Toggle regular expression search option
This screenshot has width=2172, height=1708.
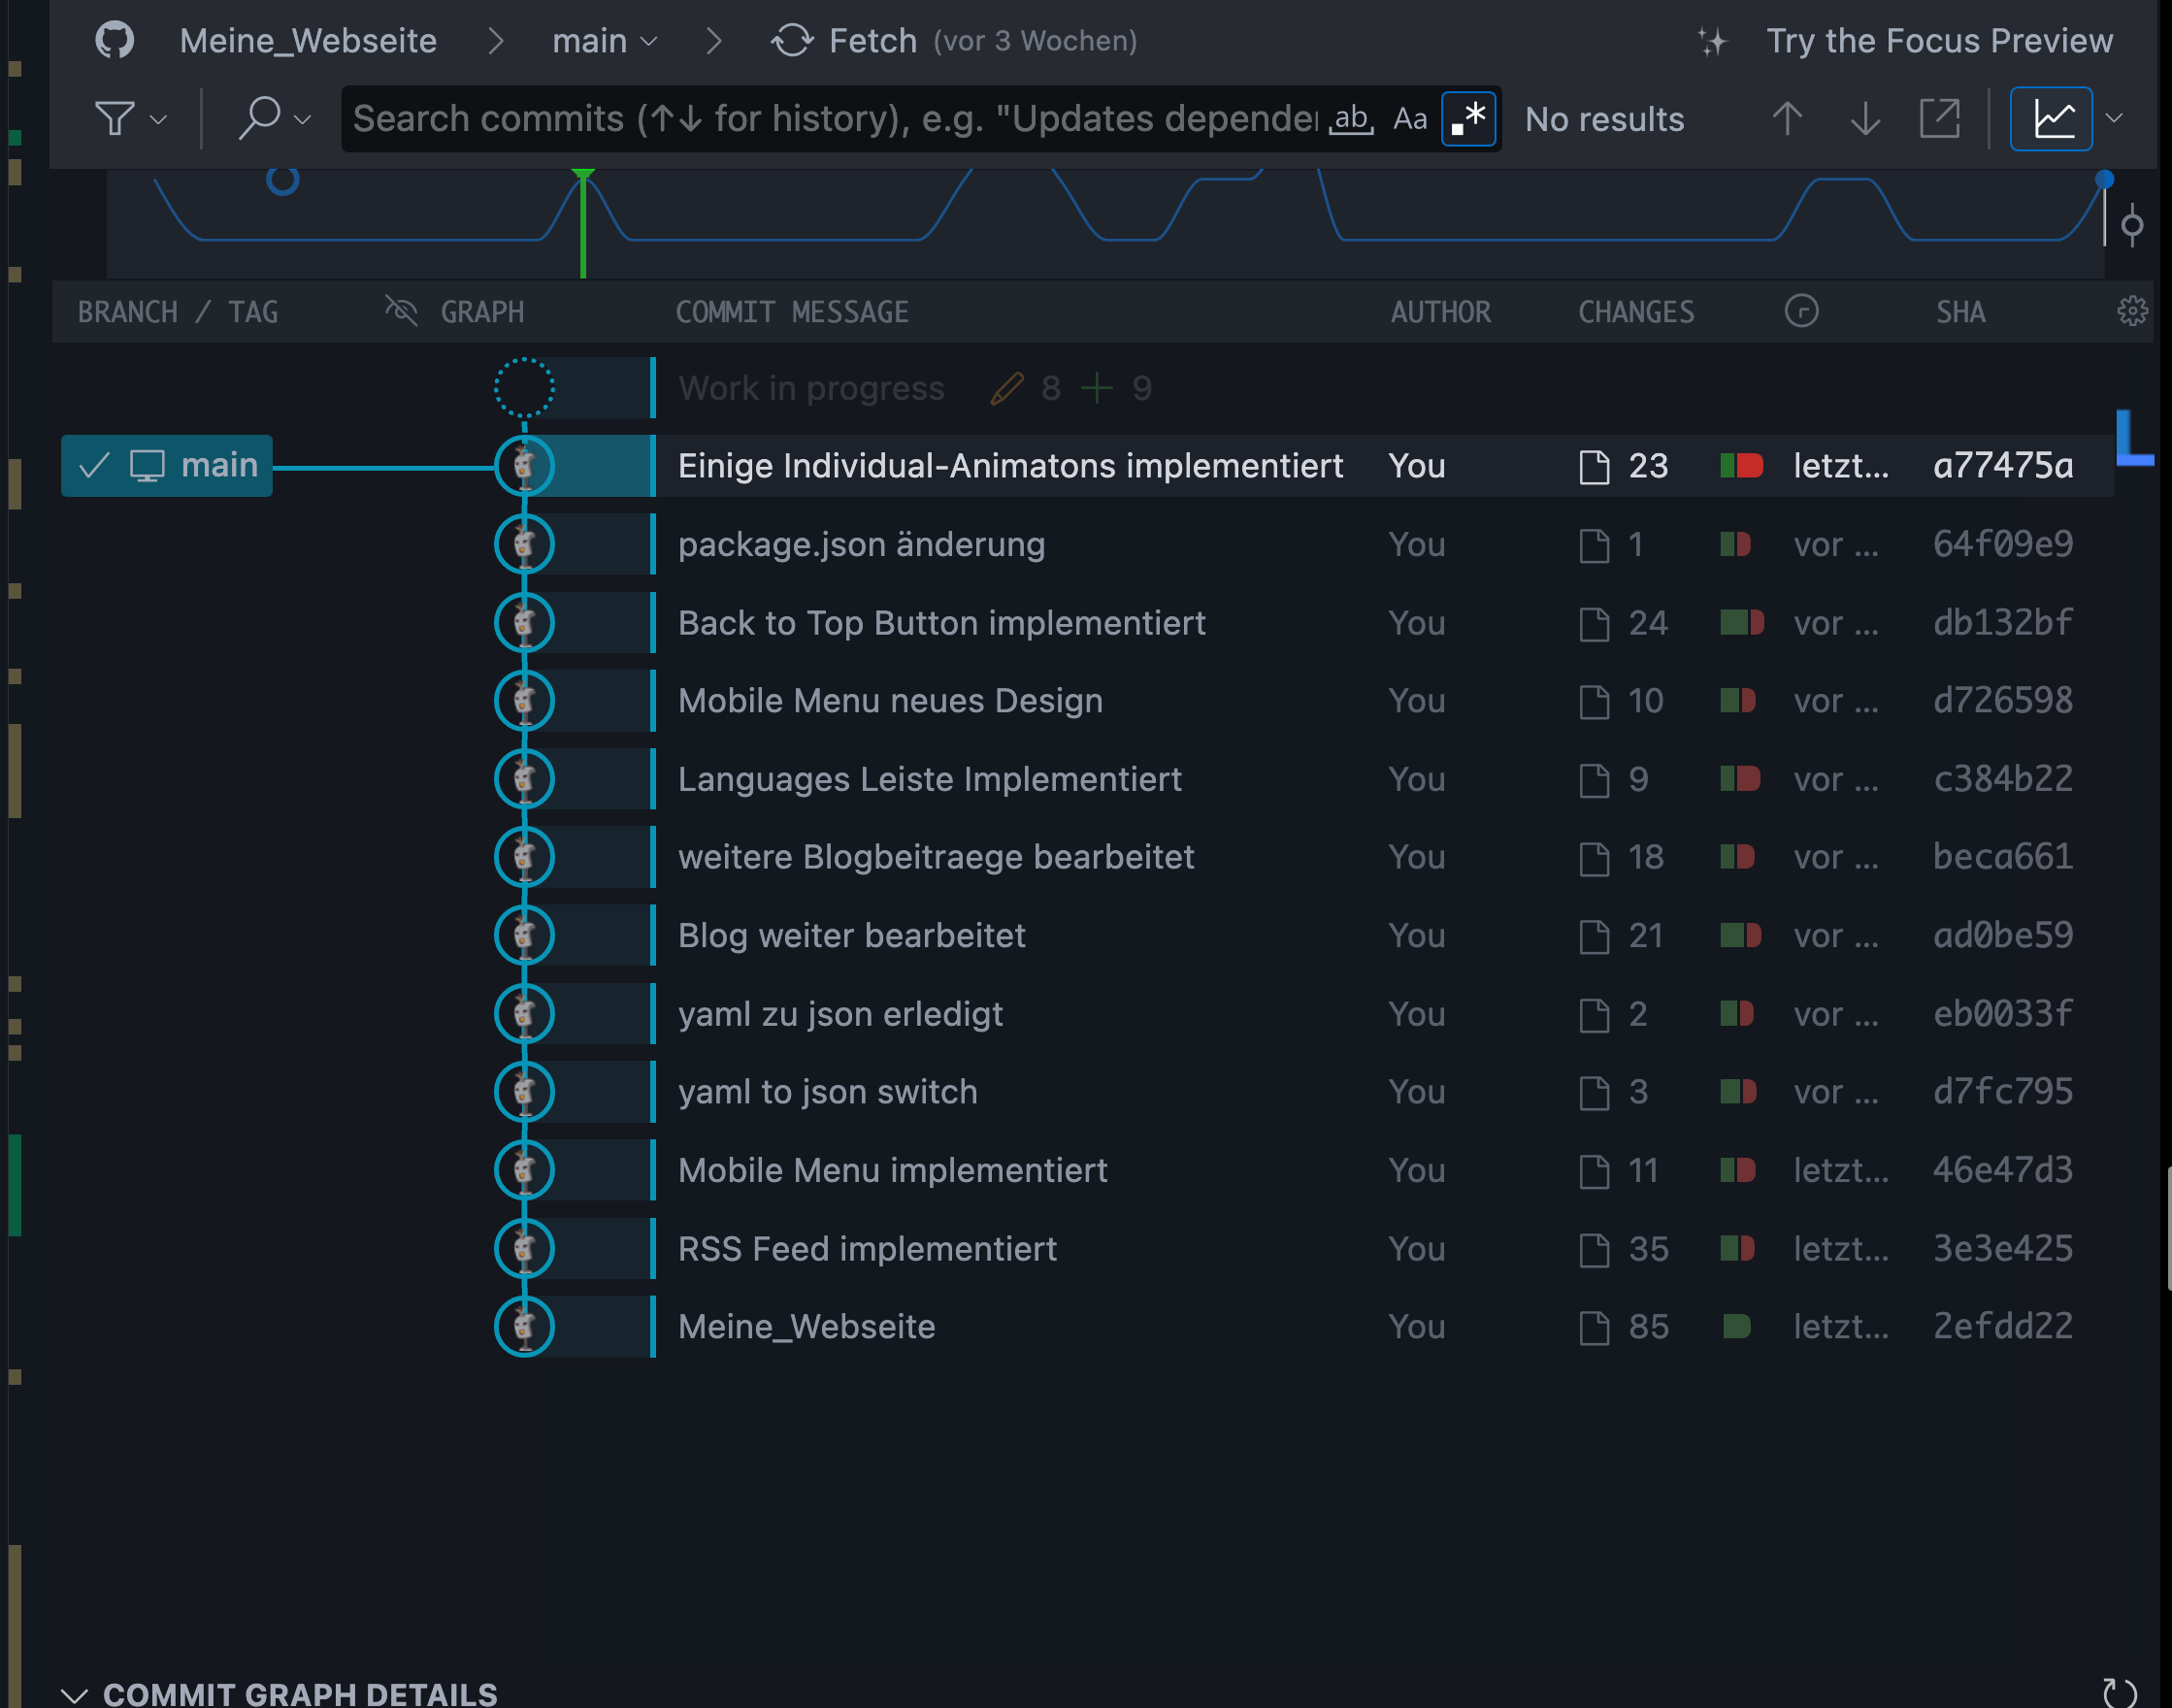[1468, 119]
